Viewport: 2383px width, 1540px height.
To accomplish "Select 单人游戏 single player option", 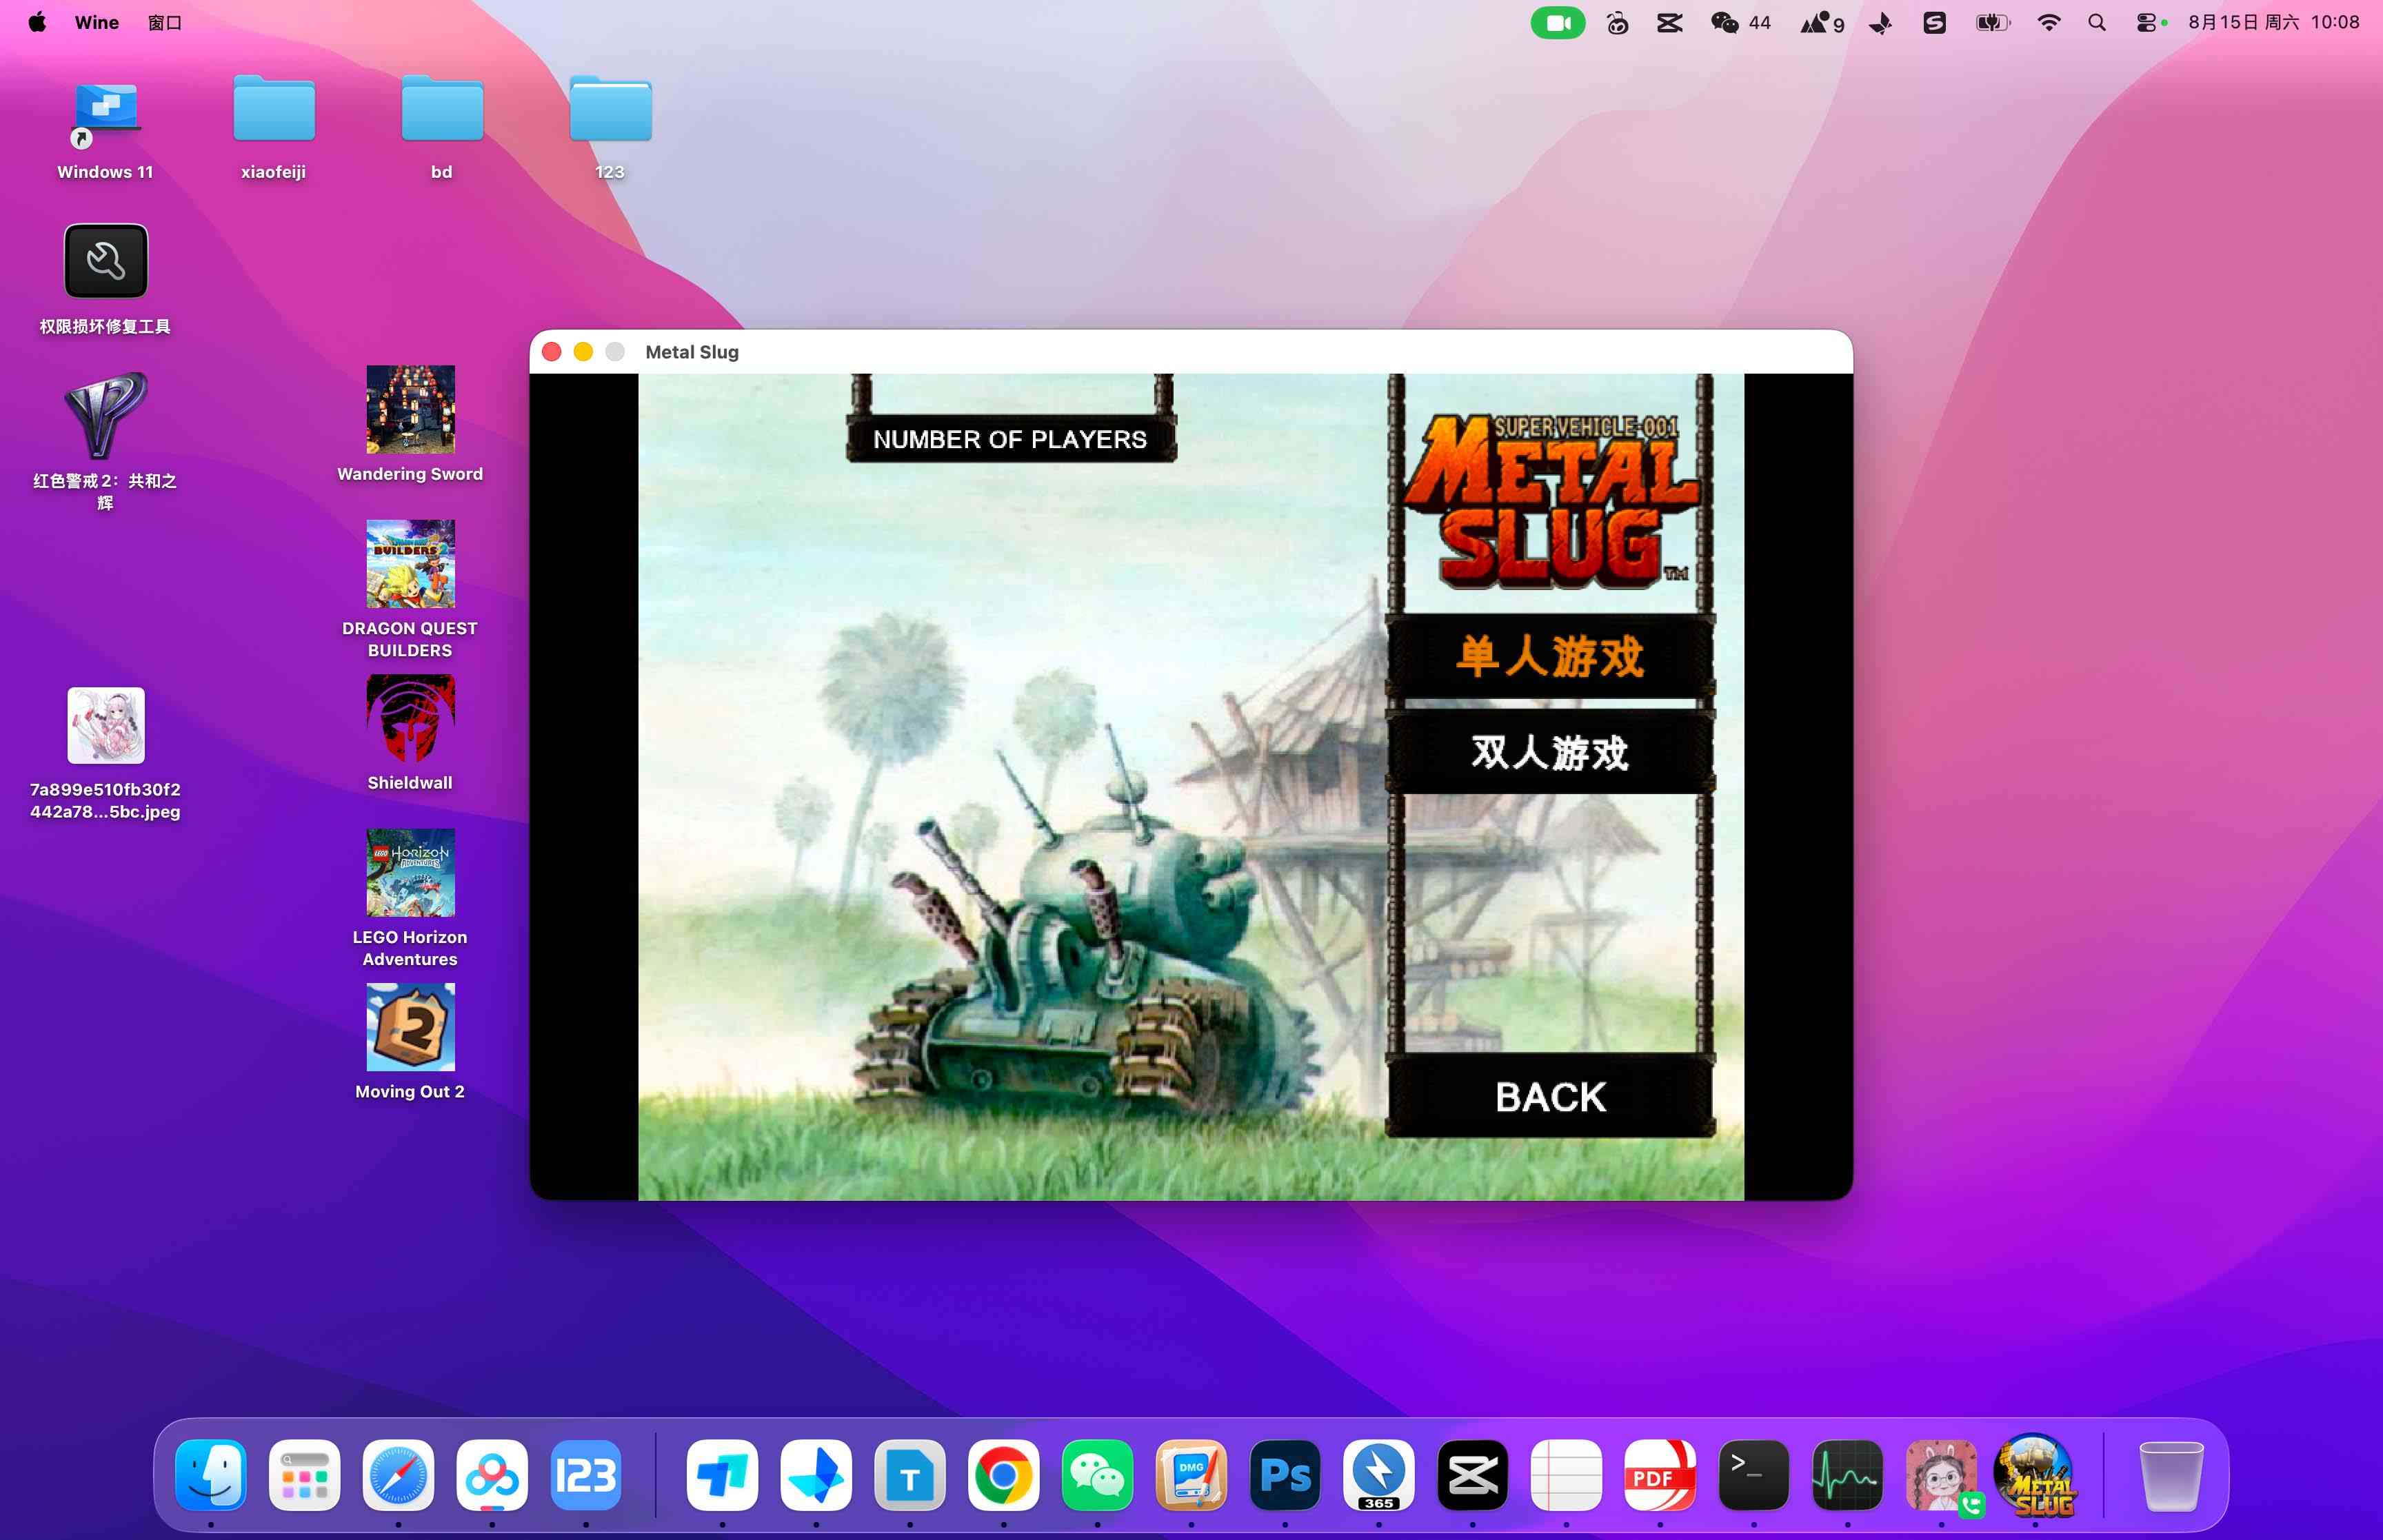I will 1550,657.
